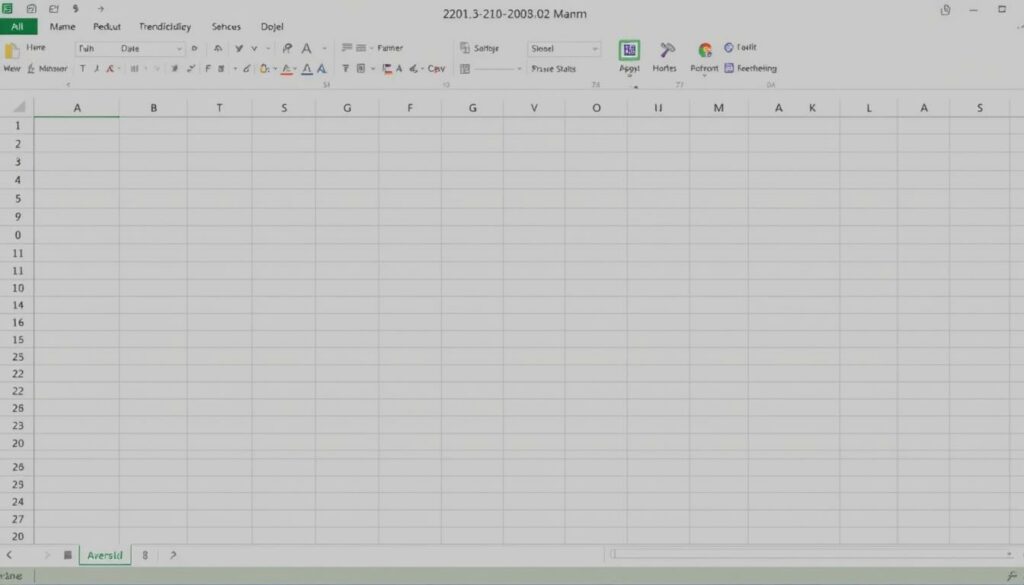This screenshot has height=585, width=1024.
Task: Select column O header
Action: [596, 108]
